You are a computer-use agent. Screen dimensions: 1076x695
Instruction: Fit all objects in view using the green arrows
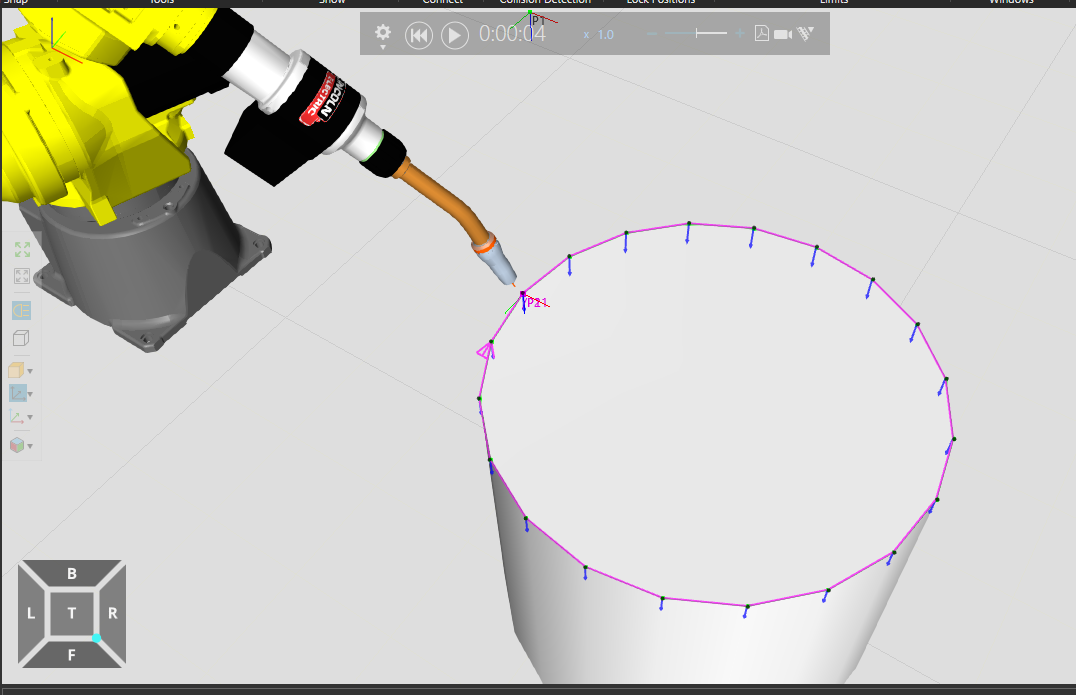tap(22, 250)
